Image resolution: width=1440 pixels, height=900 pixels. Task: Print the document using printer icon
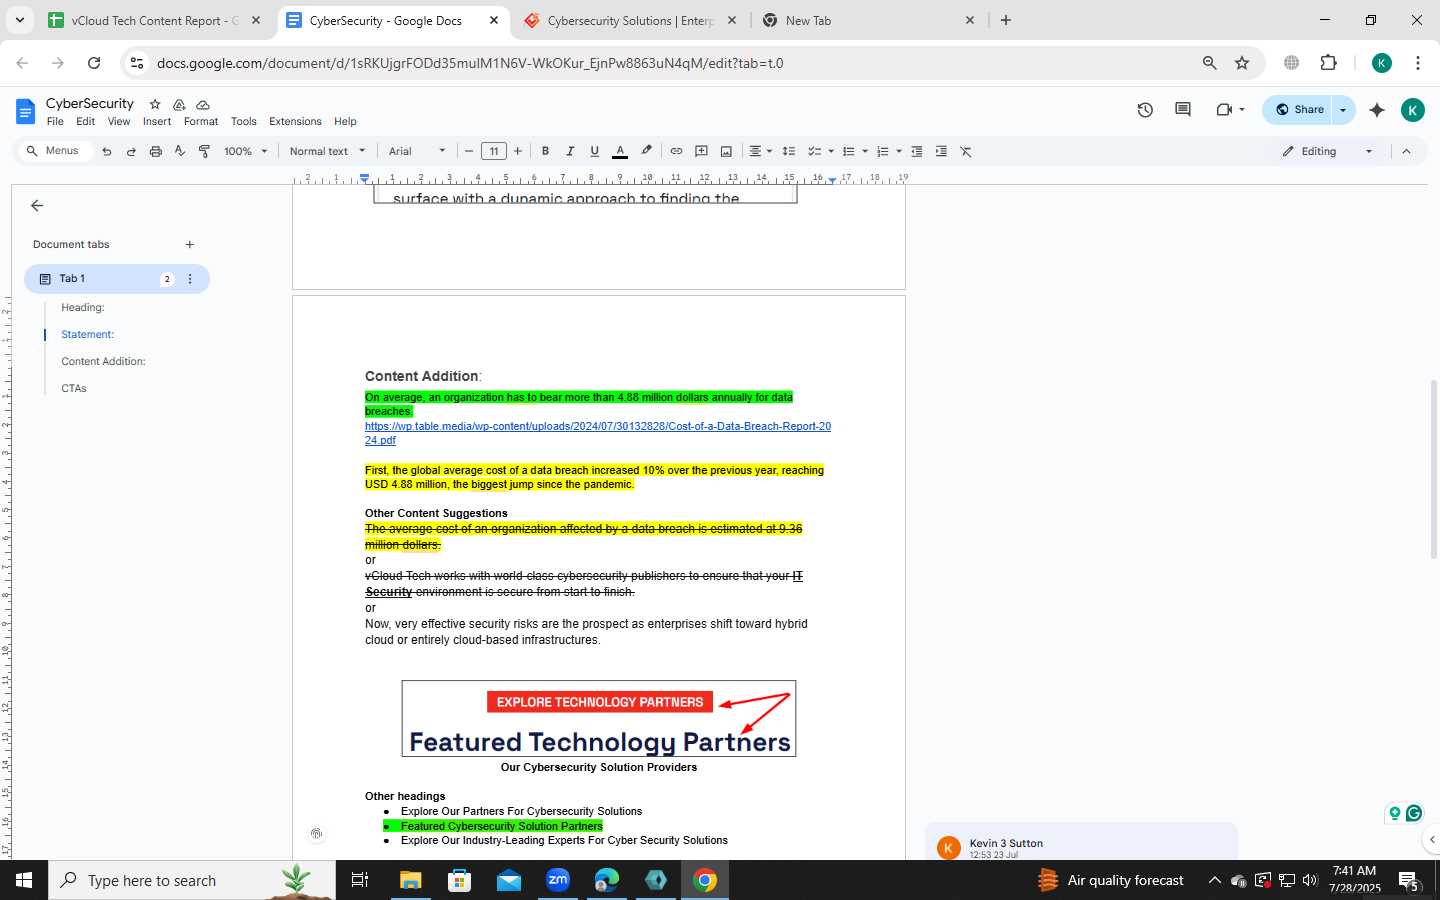pyautogui.click(x=155, y=151)
